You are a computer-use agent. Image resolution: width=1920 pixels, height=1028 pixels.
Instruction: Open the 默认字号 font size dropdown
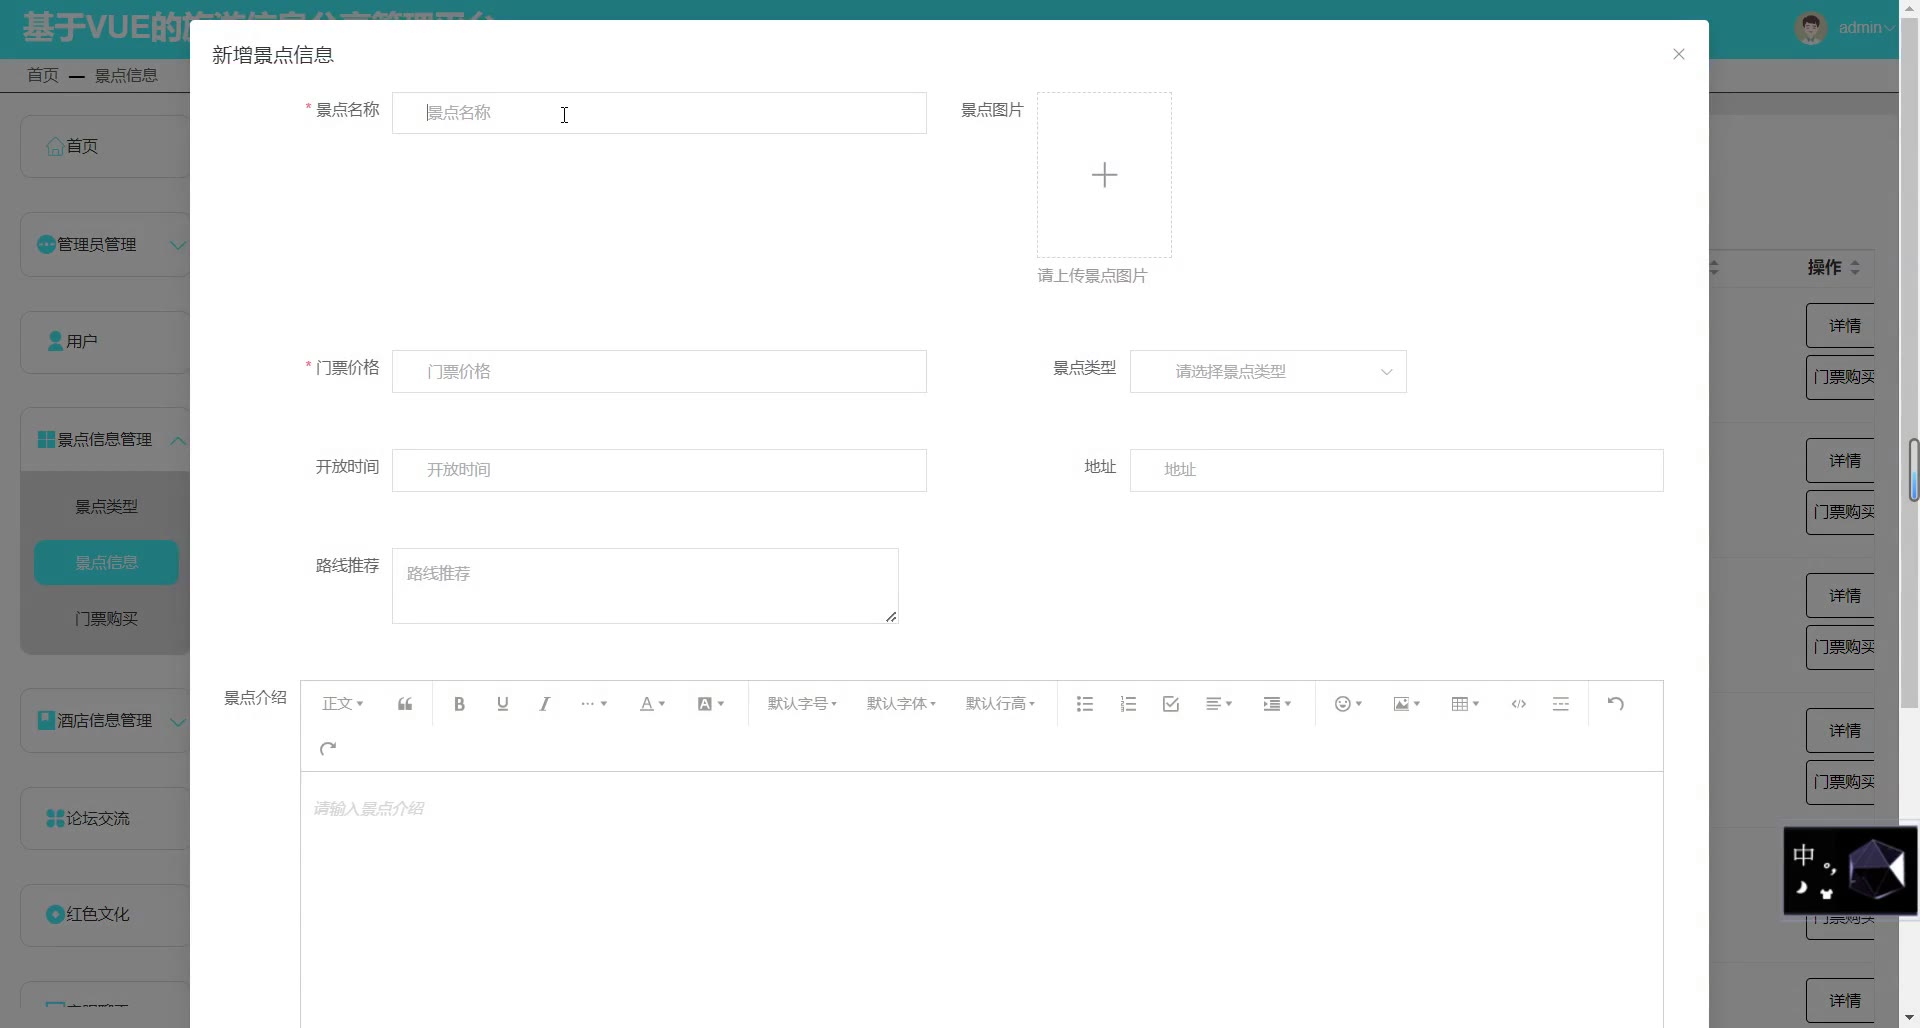click(802, 704)
